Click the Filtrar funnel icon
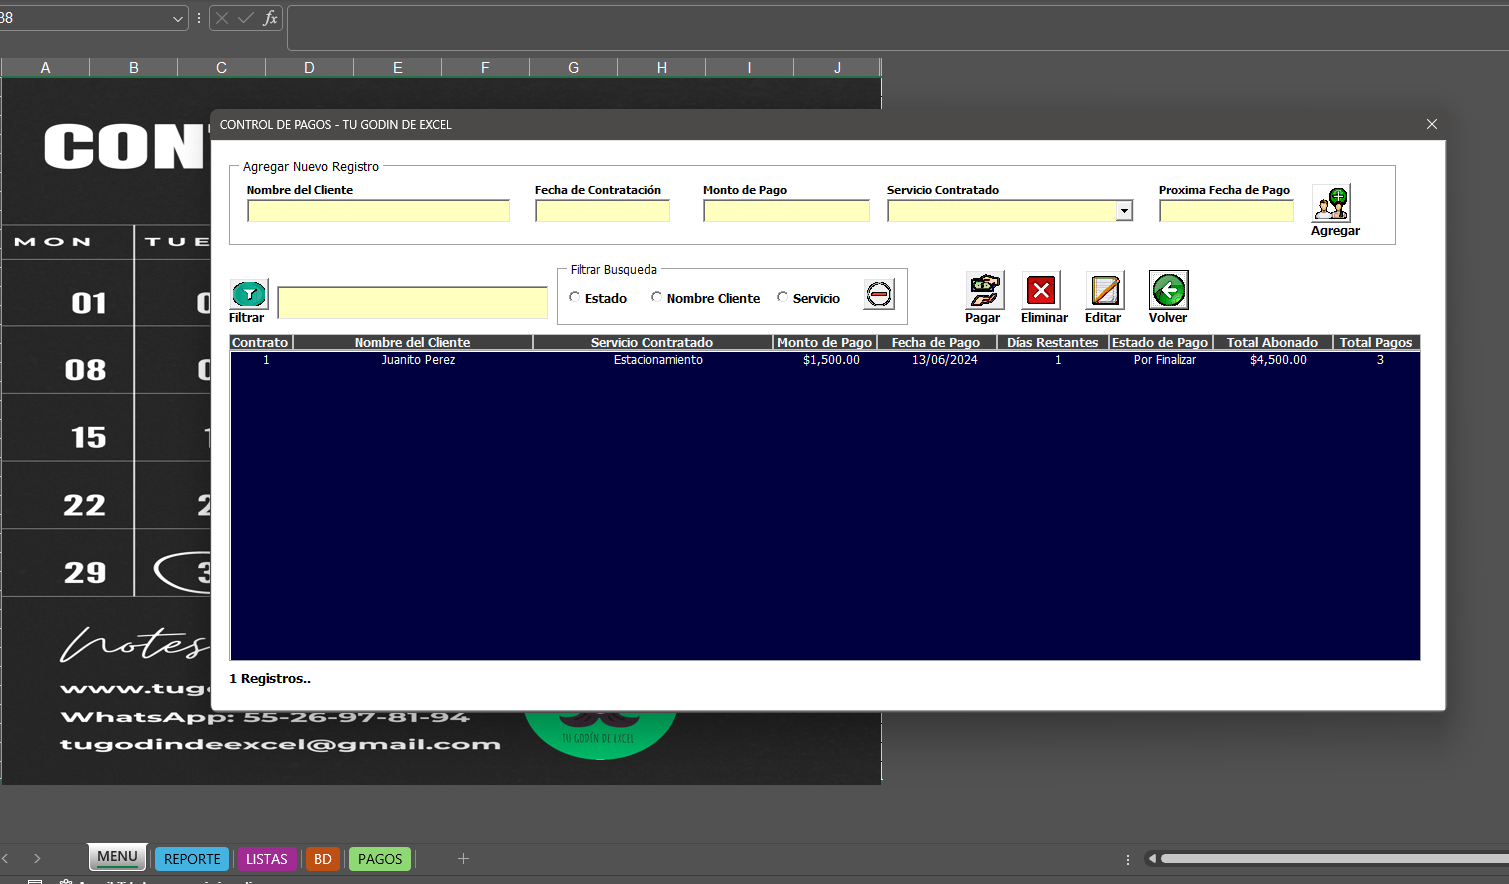 (248, 291)
